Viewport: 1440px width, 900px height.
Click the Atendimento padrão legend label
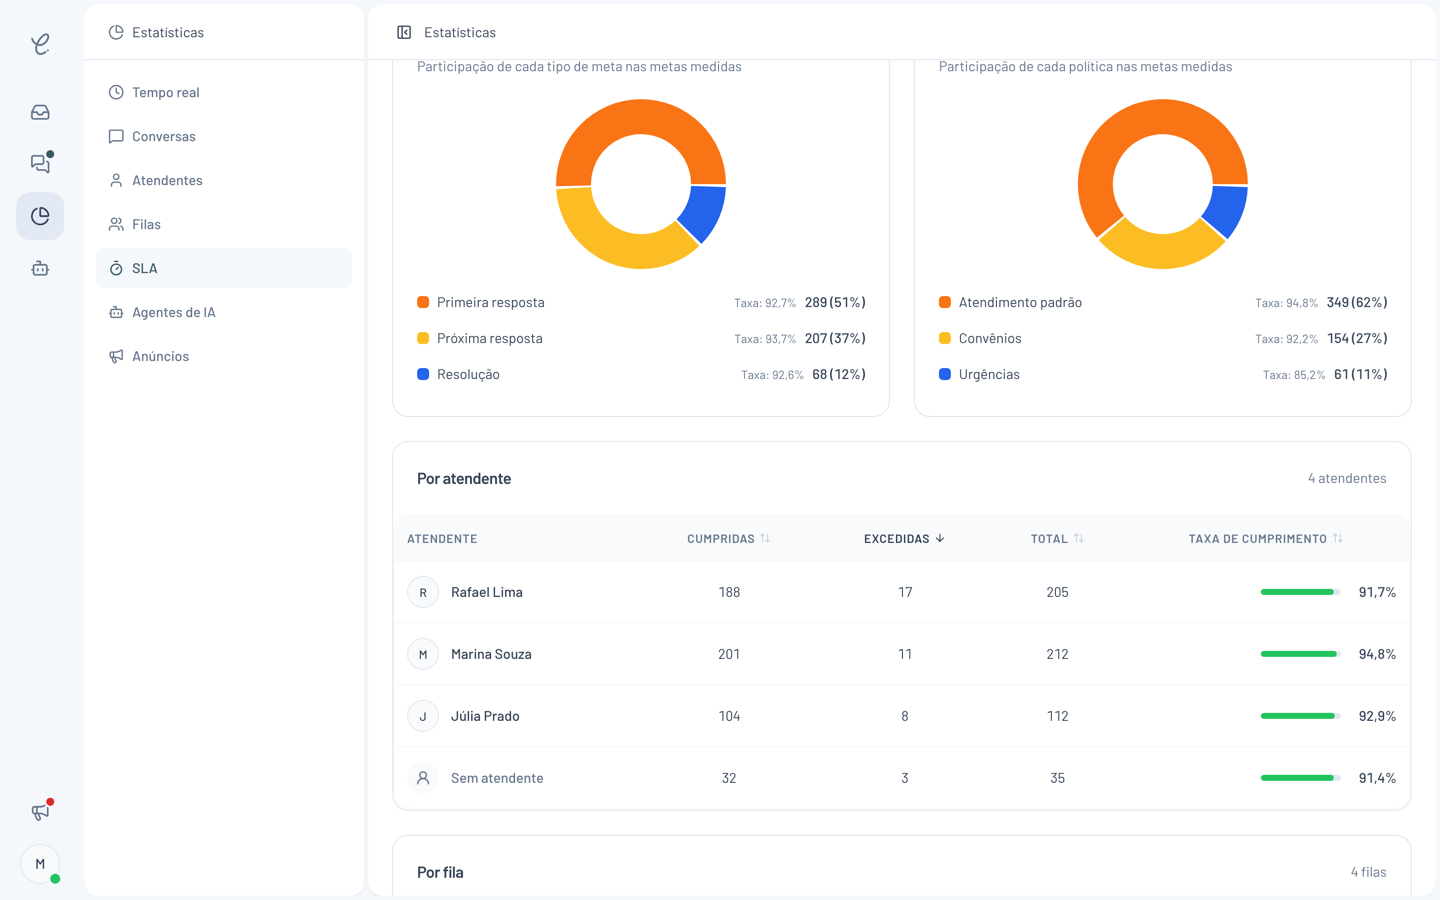pyautogui.click(x=1020, y=302)
